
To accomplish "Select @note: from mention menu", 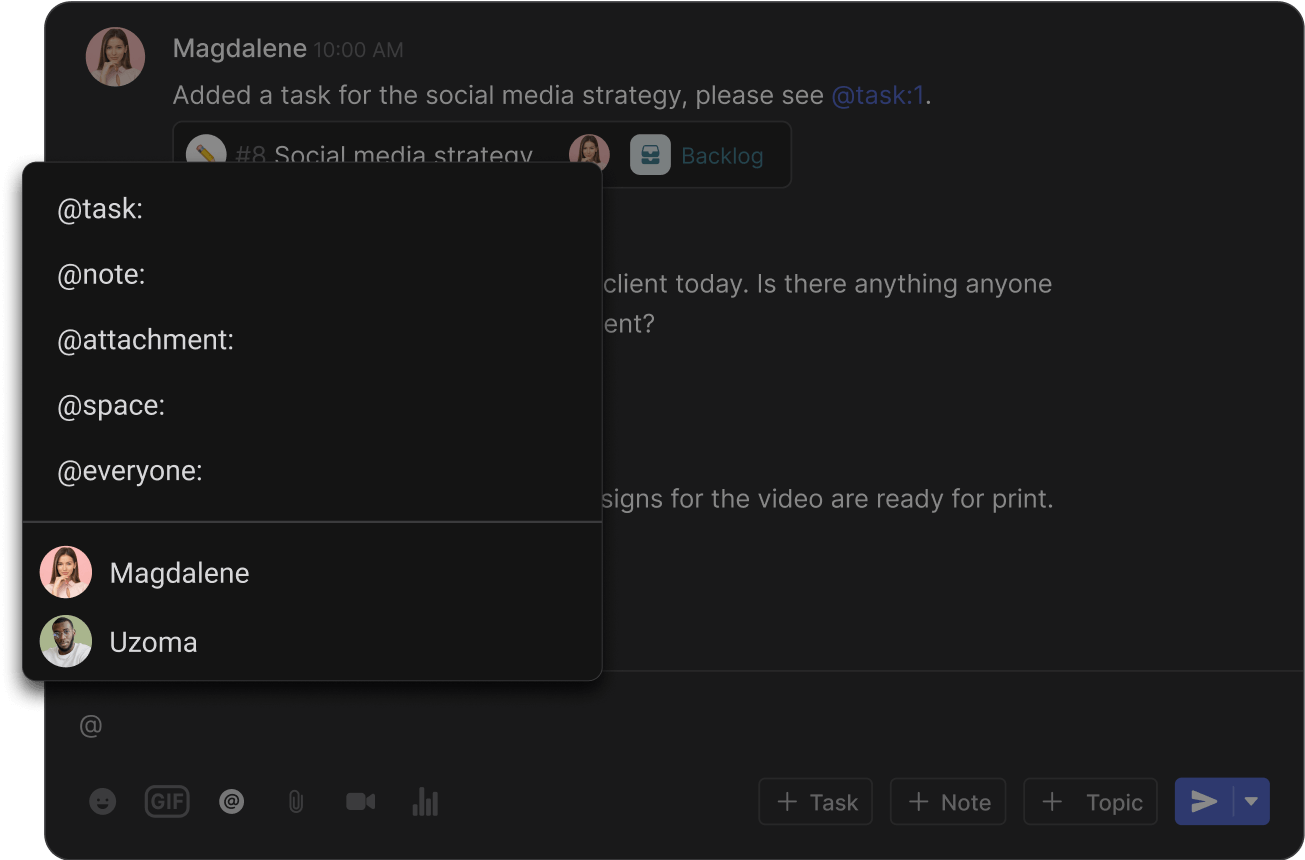I will 101,274.
